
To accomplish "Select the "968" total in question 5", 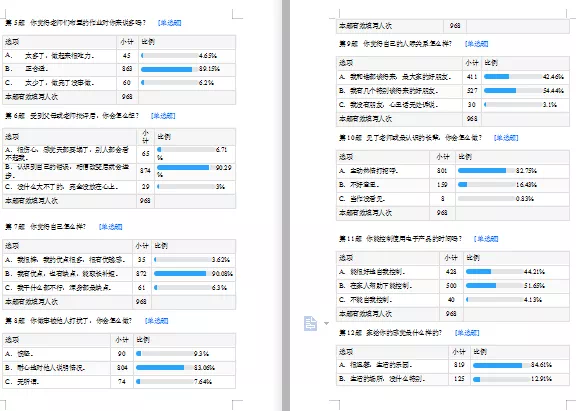I will [x=127, y=97].
